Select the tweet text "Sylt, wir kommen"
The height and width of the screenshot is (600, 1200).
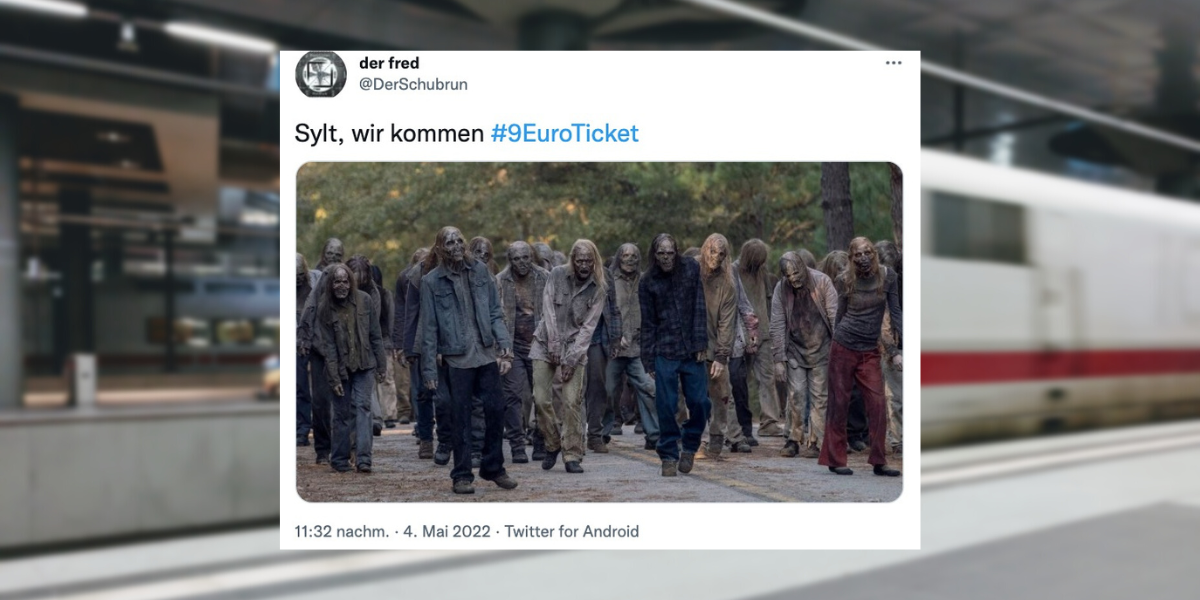(390, 133)
